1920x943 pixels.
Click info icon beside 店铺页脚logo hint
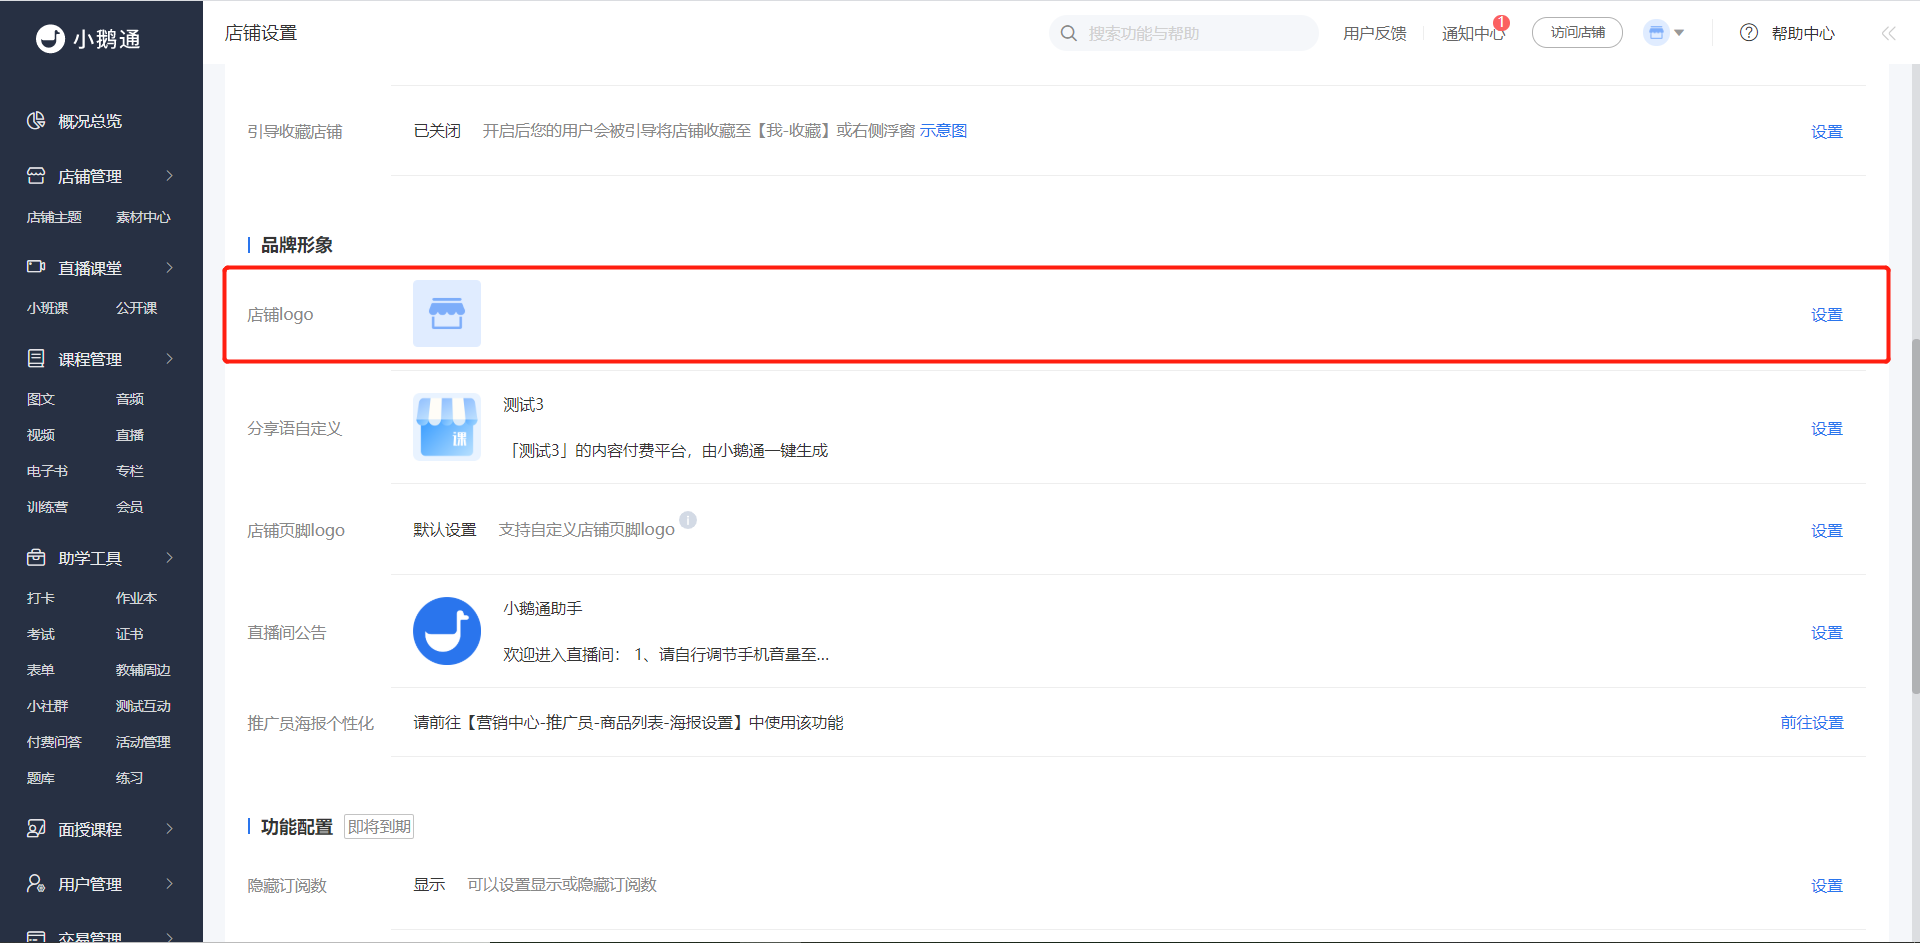(x=688, y=520)
